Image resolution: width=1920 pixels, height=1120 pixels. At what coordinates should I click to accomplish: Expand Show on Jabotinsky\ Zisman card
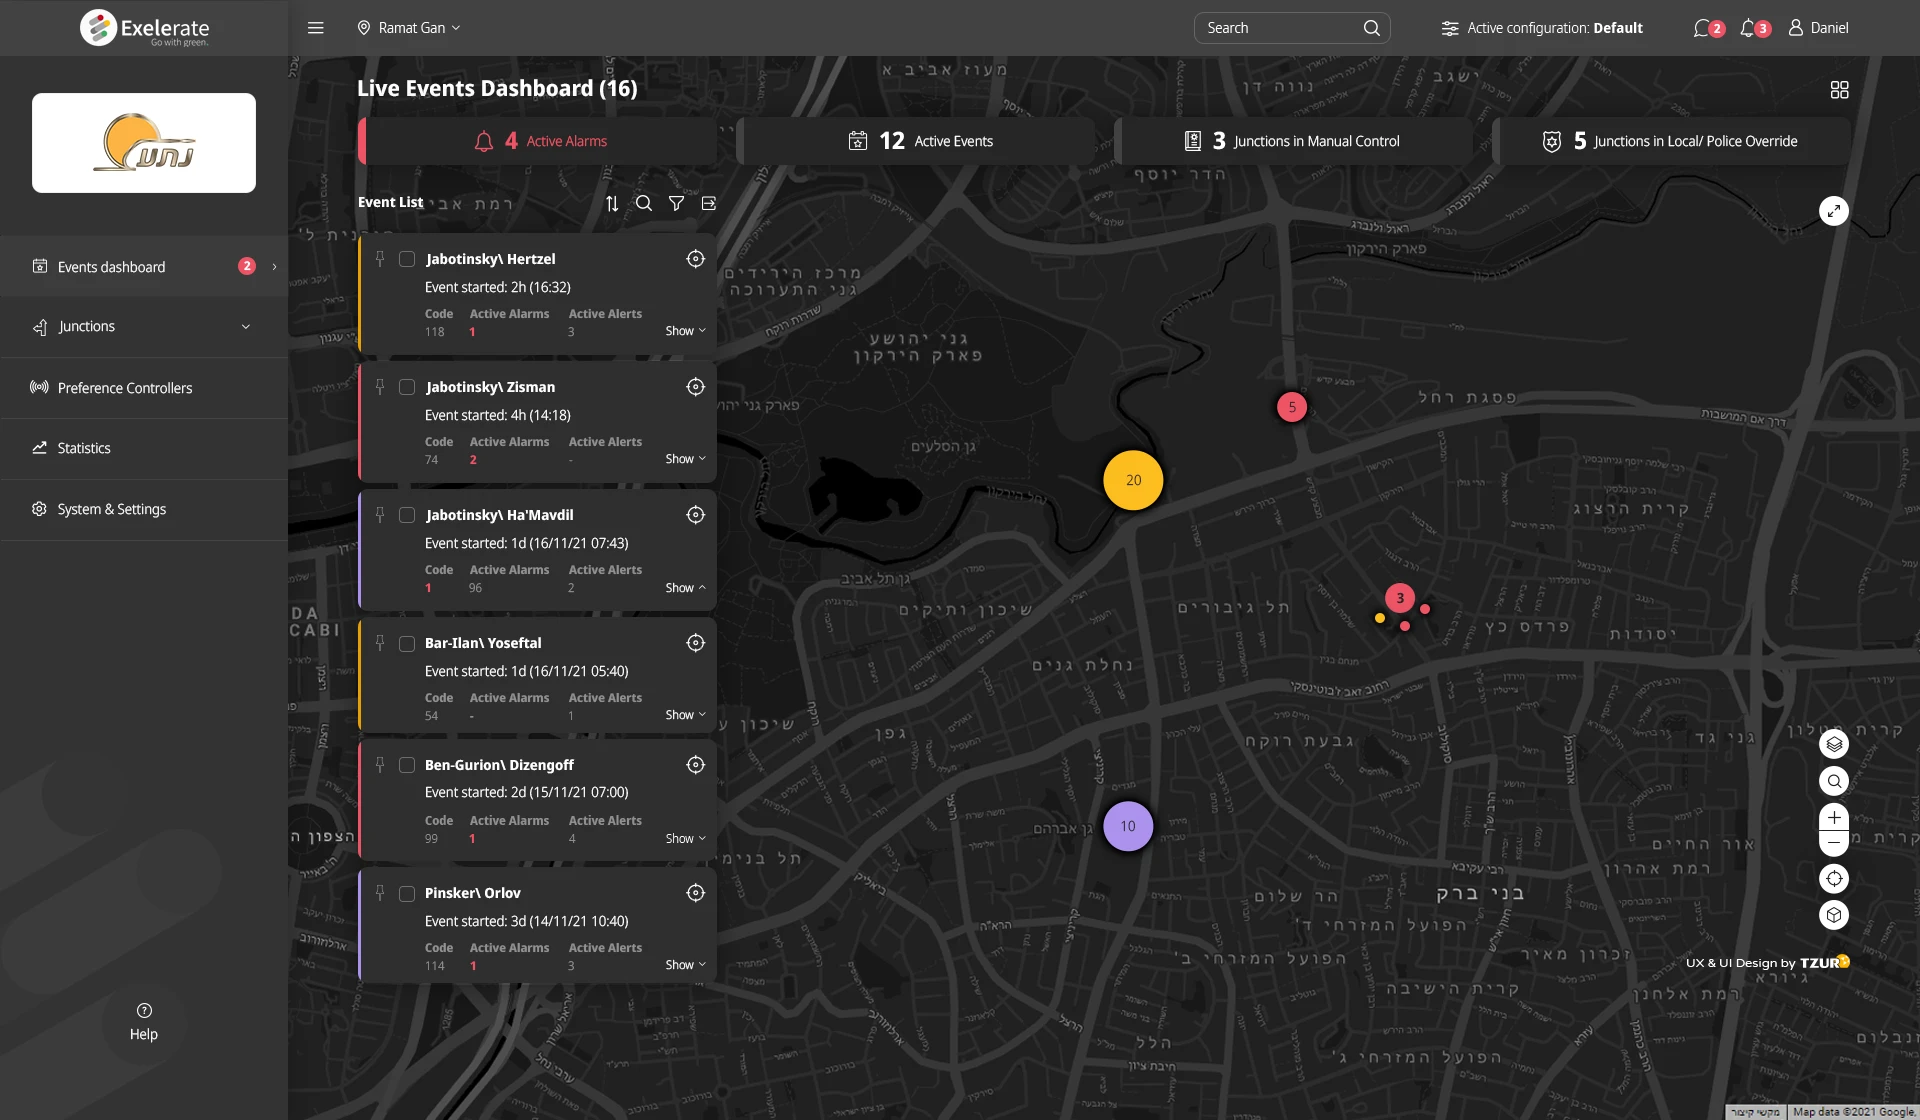coord(686,459)
